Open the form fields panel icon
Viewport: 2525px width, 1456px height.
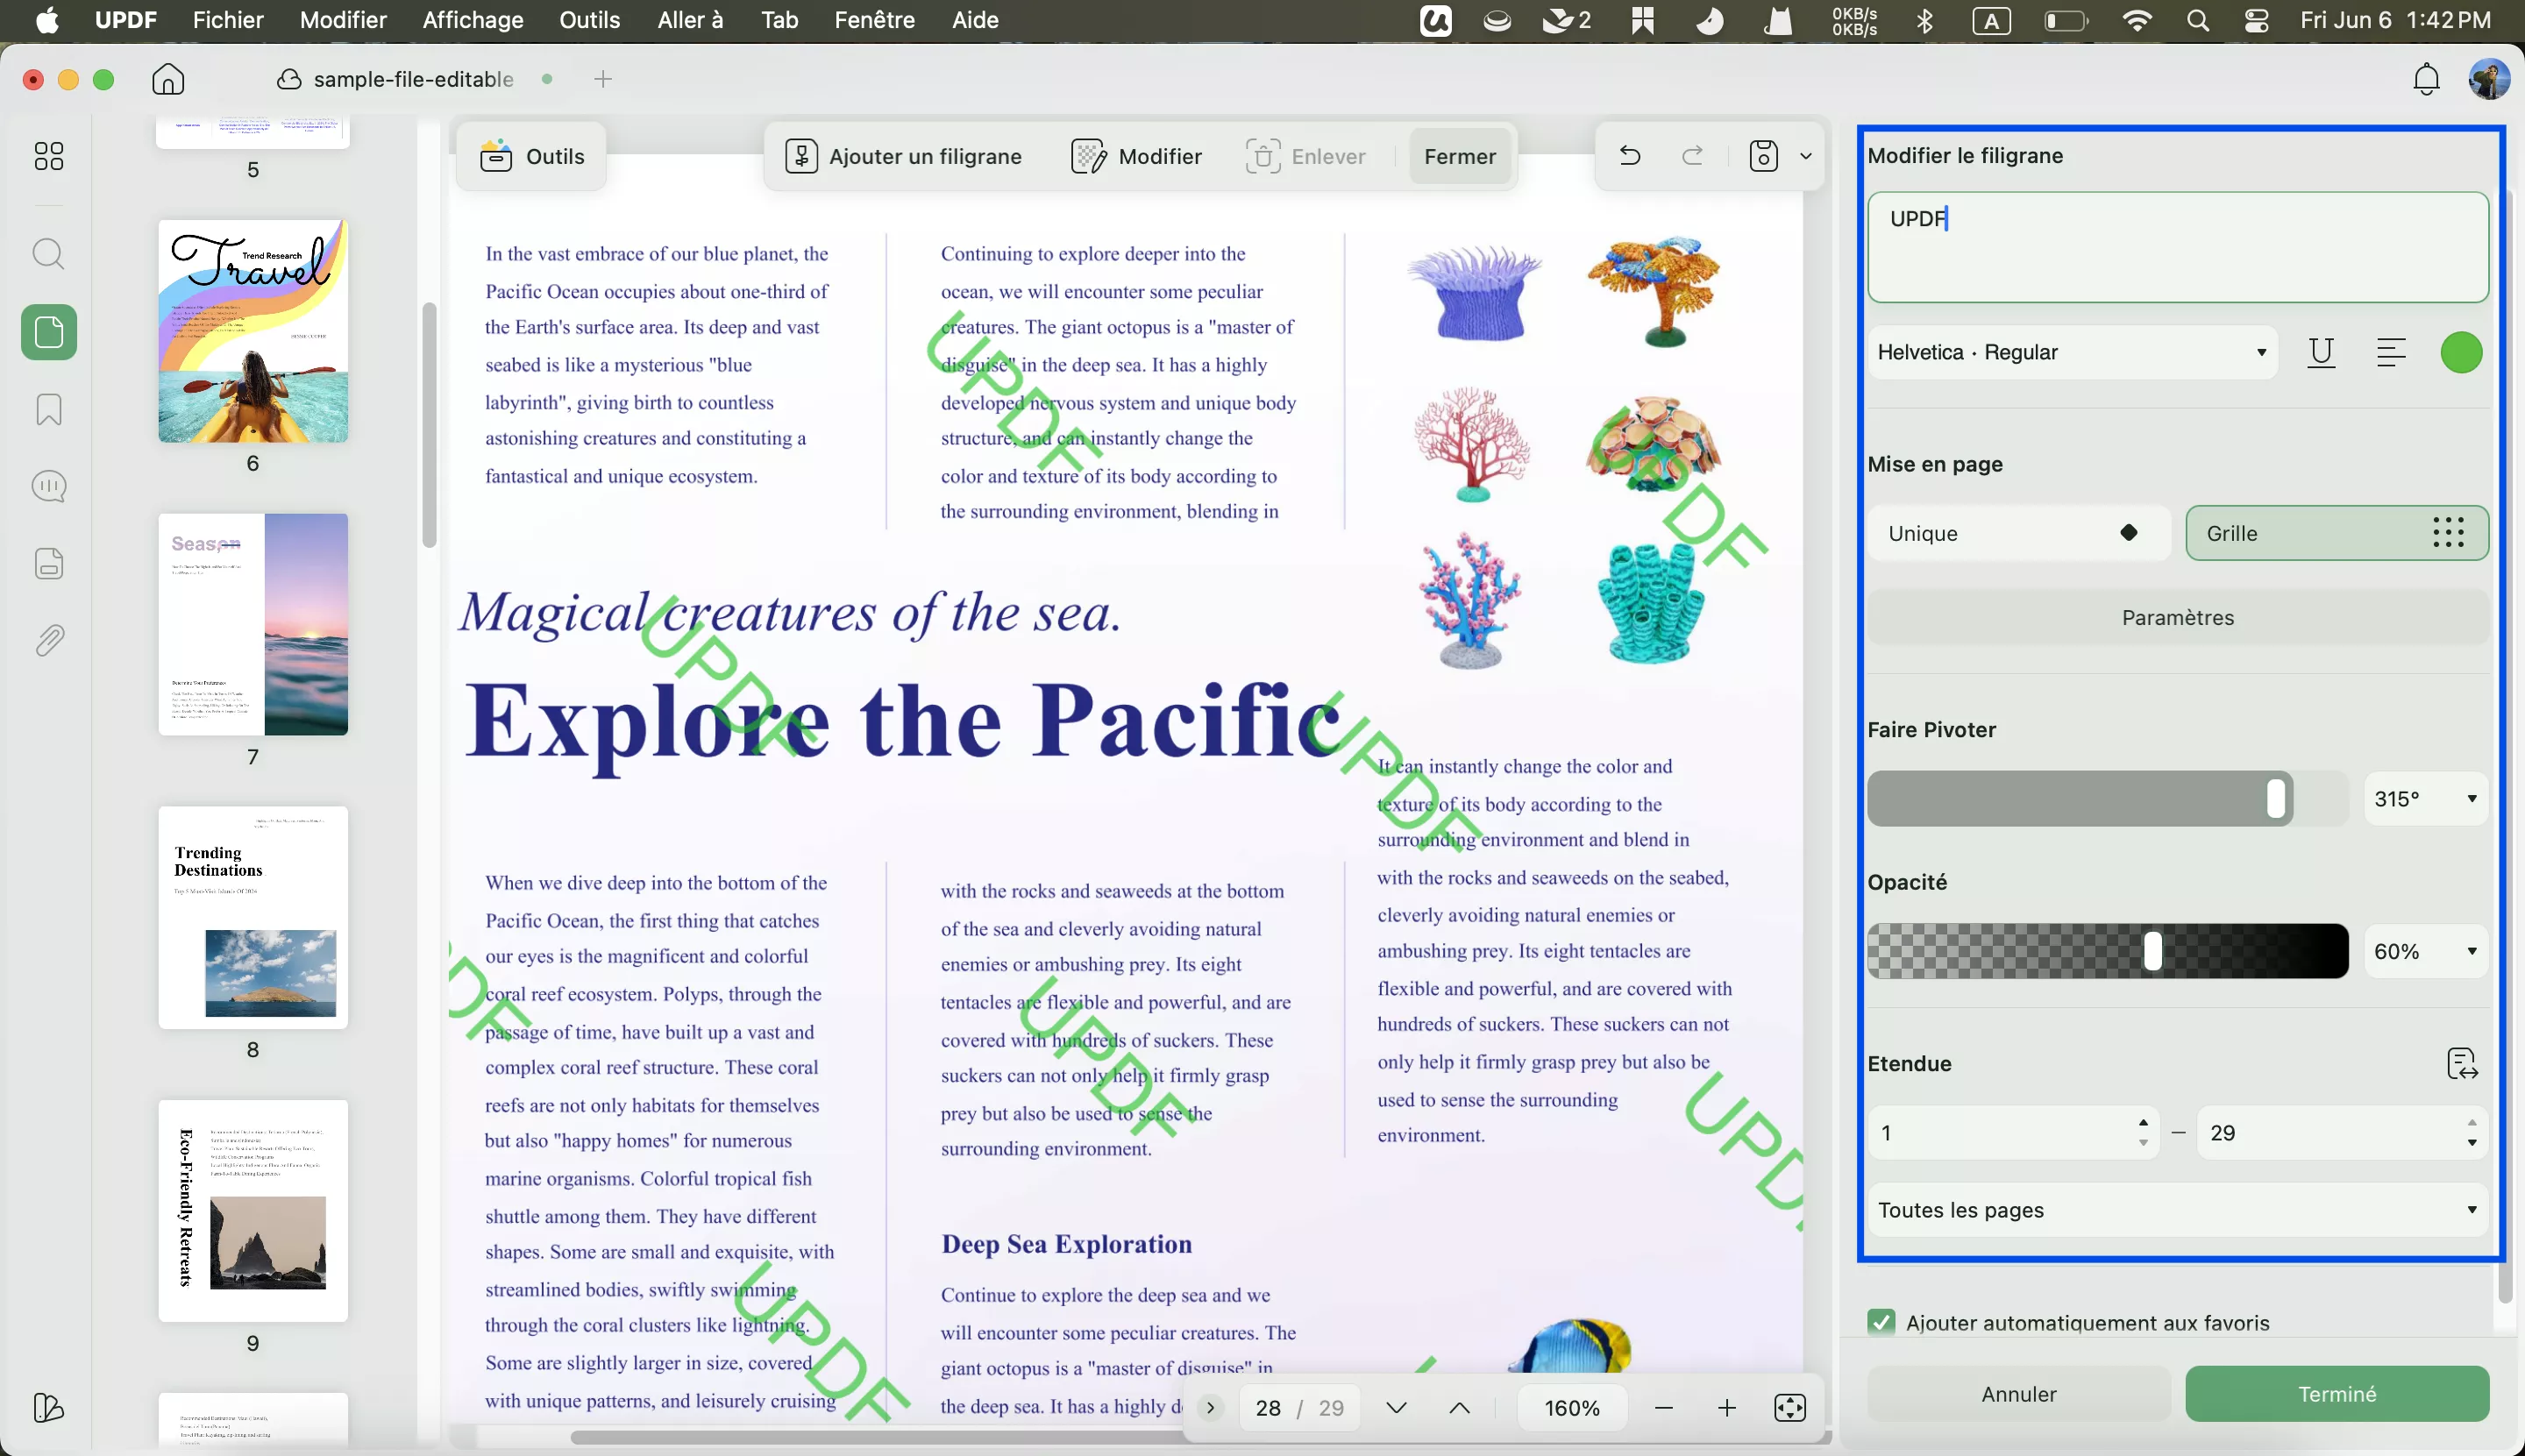pyautogui.click(x=48, y=564)
